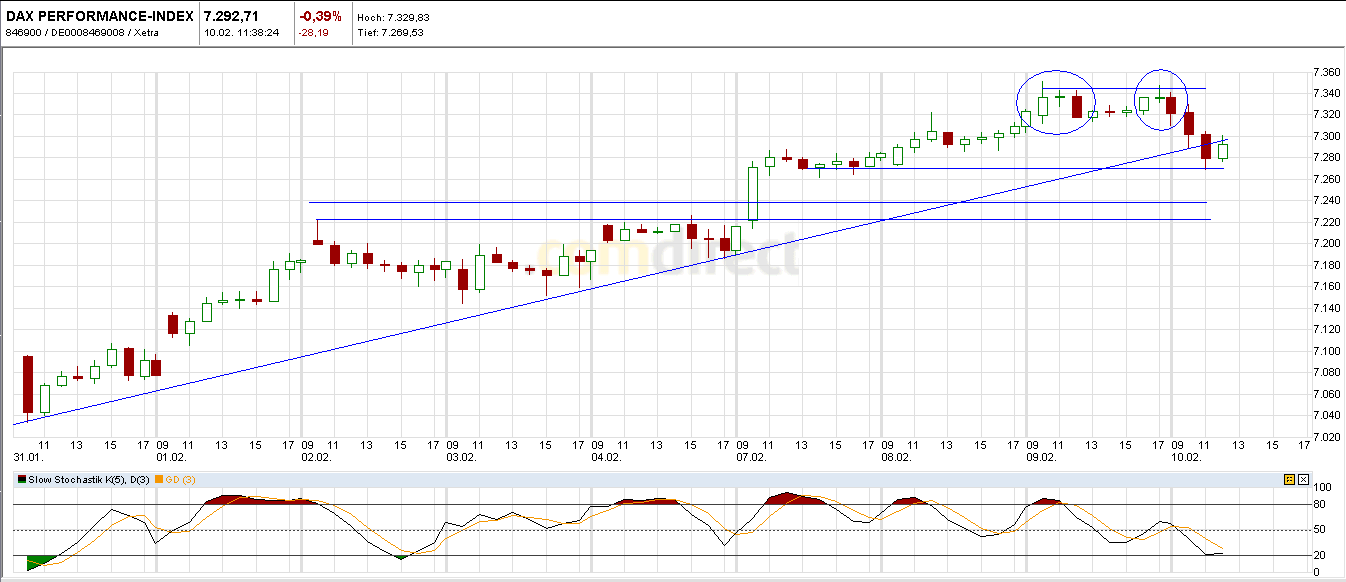Click the date label 04.02. on the time axis
Image resolution: width=1346 pixels, height=582 pixels.
point(606,457)
